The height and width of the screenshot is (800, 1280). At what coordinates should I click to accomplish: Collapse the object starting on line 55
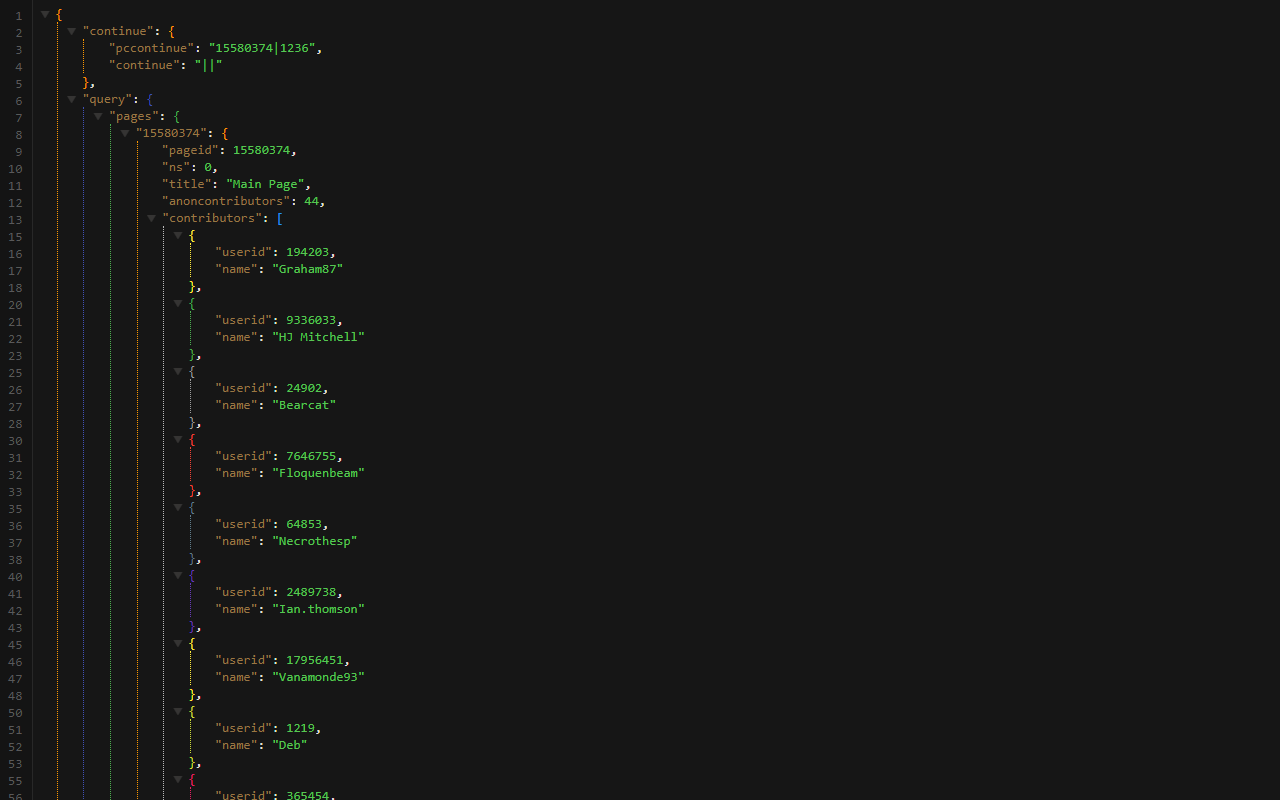pos(178,780)
